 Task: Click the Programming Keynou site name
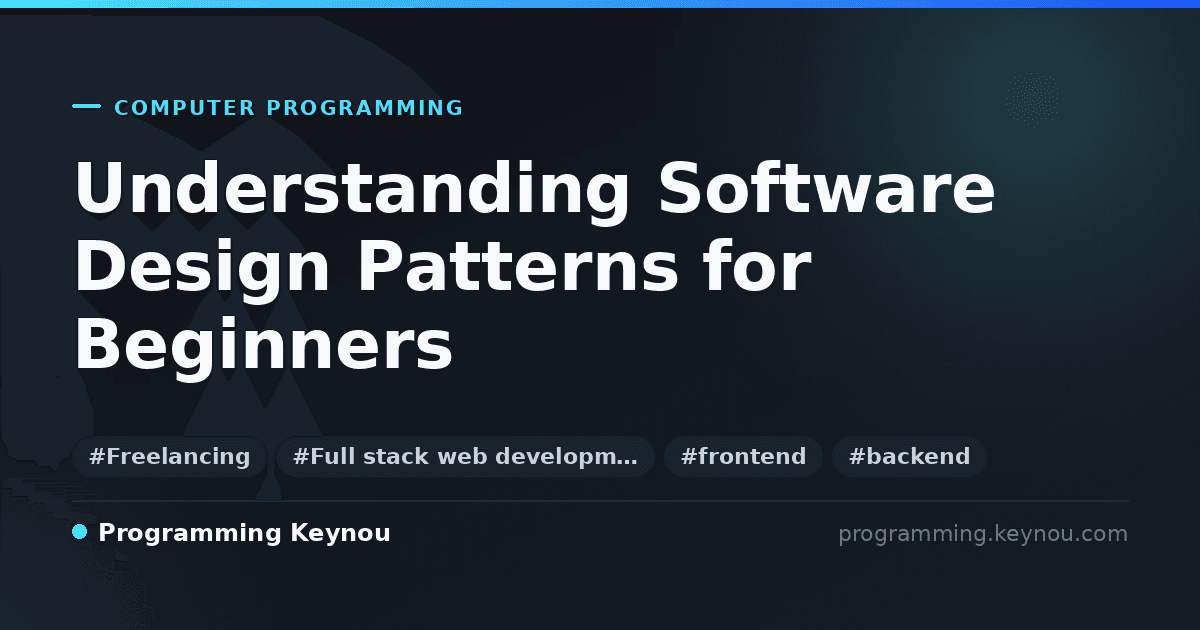[244, 533]
